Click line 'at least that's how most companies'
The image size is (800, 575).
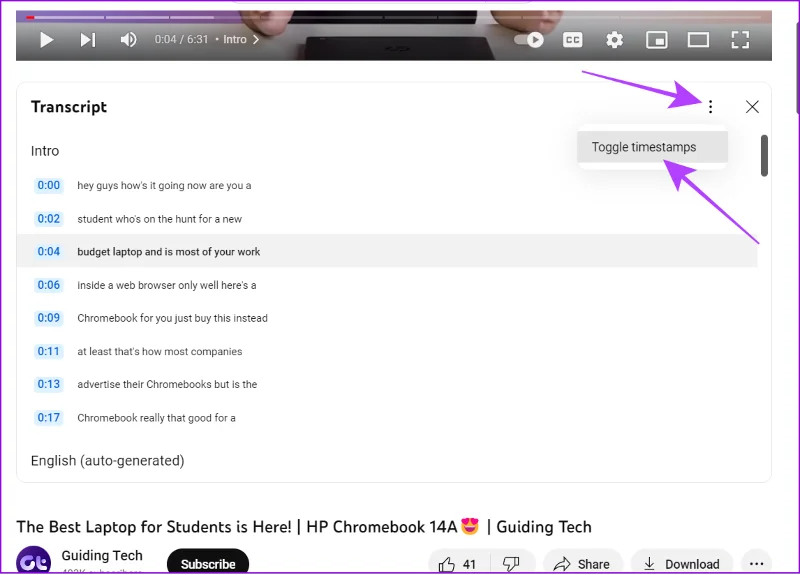160,352
